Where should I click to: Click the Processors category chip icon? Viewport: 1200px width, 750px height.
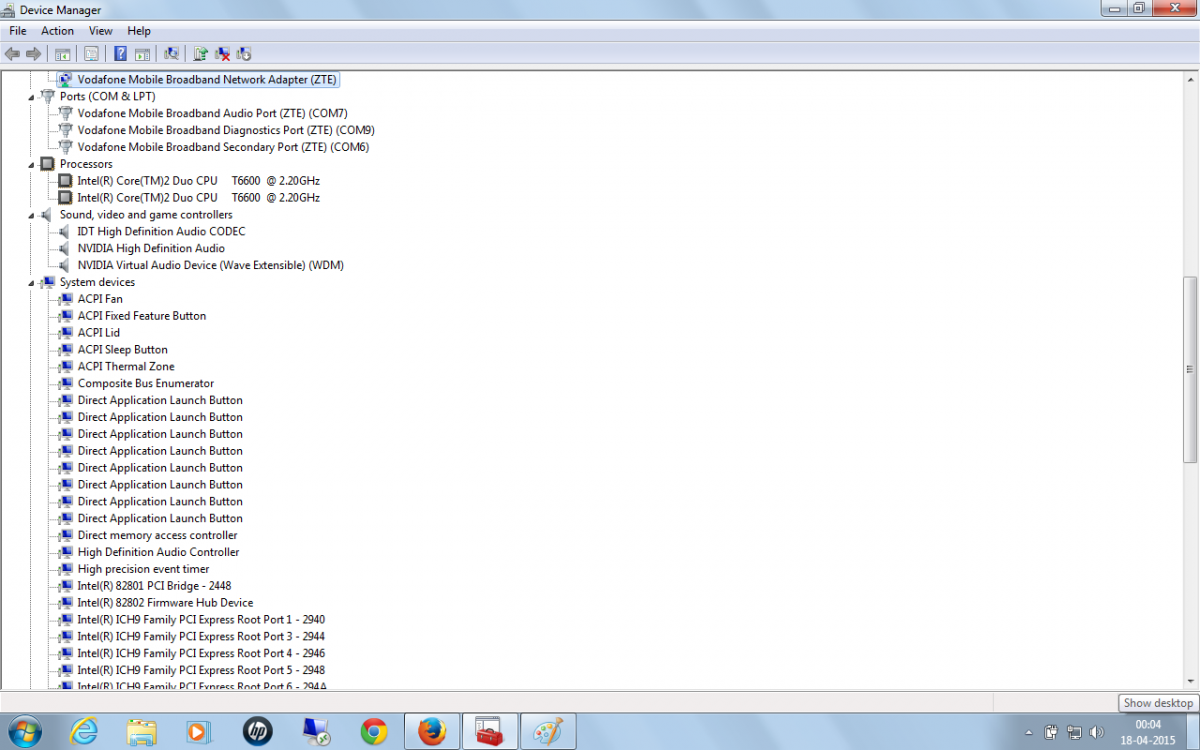(x=47, y=164)
